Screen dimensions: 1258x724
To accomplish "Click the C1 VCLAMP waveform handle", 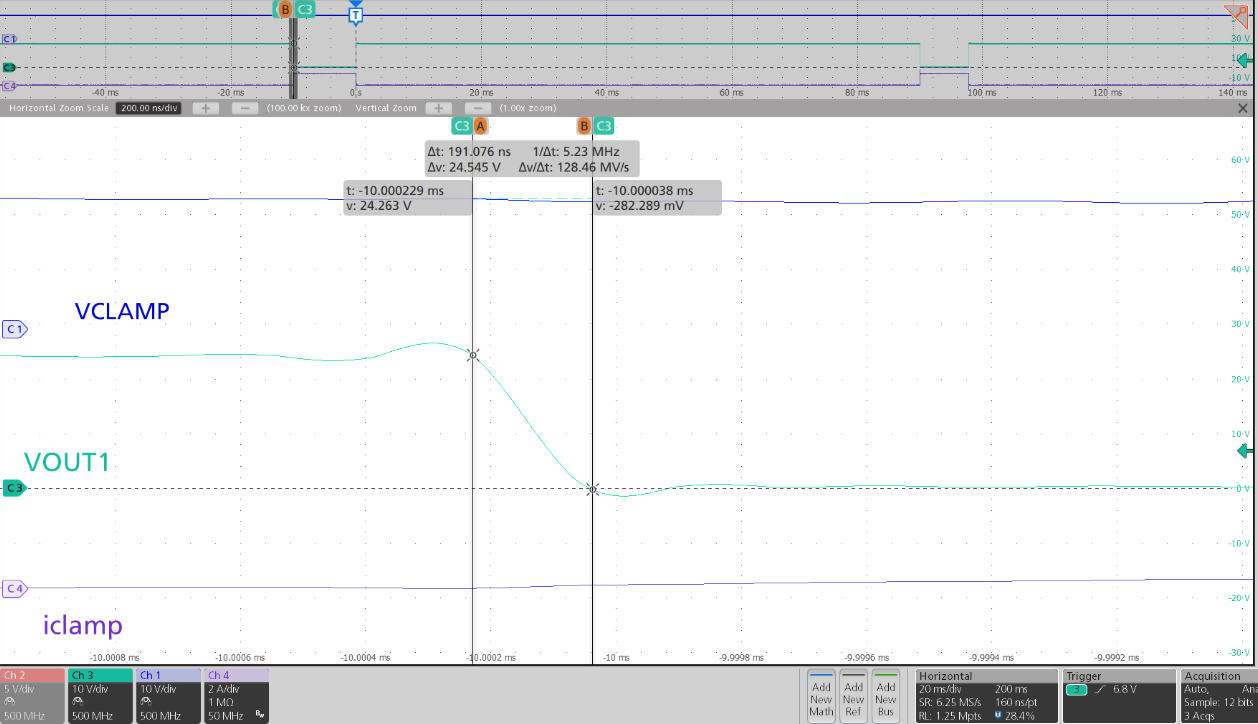I will click(x=12, y=329).
